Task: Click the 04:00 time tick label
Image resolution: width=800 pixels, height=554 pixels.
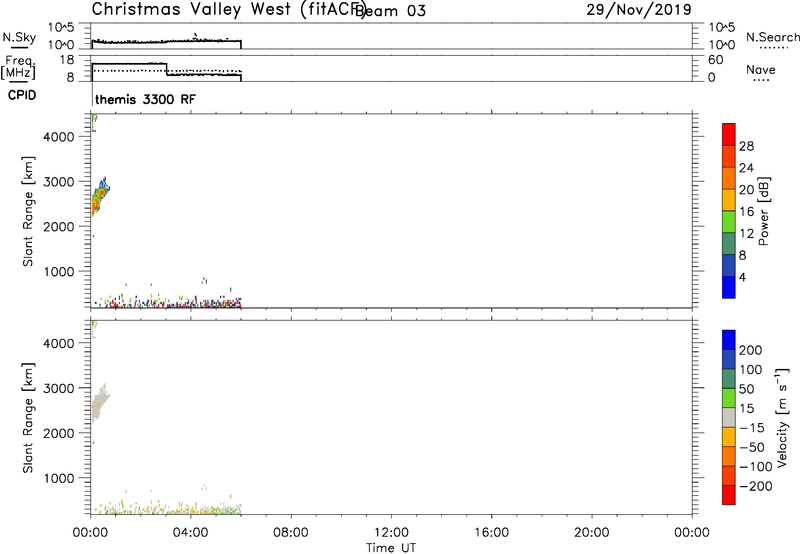Action: pos(190,533)
